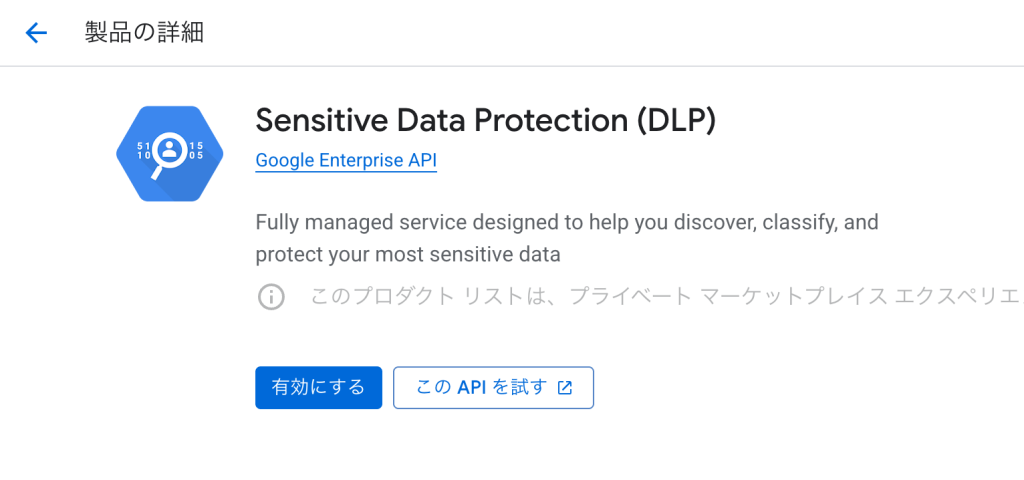Click the "51 10" digits on the logo

pos(143,151)
